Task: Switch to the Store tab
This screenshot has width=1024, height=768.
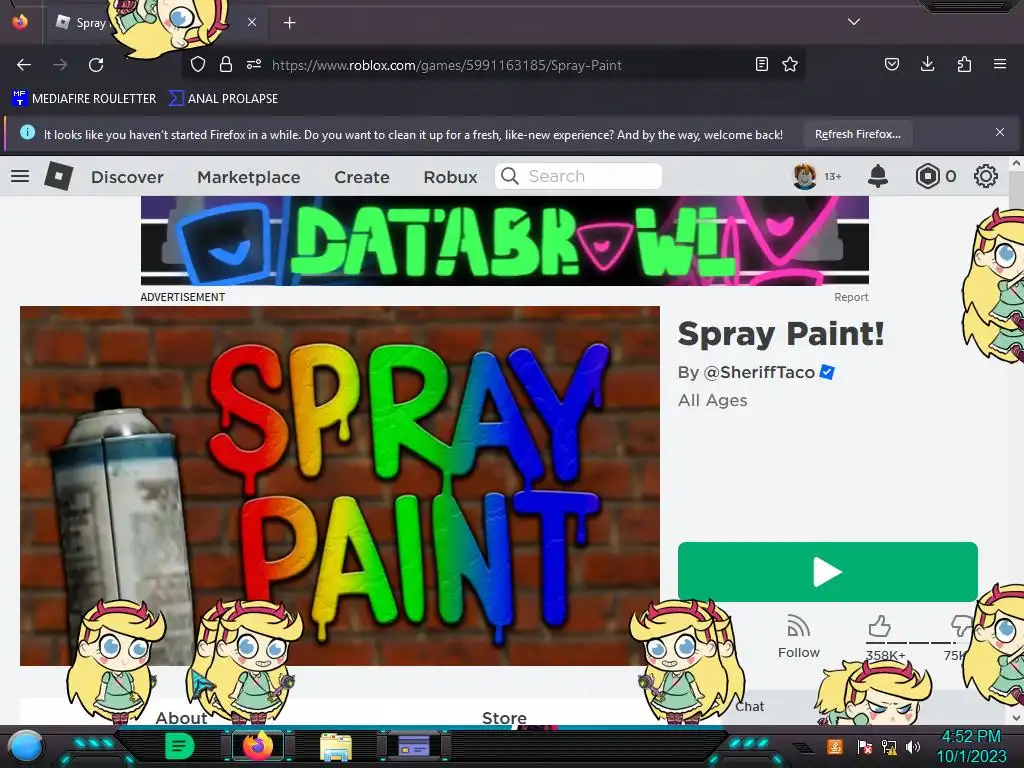Action: coord(504,718)
